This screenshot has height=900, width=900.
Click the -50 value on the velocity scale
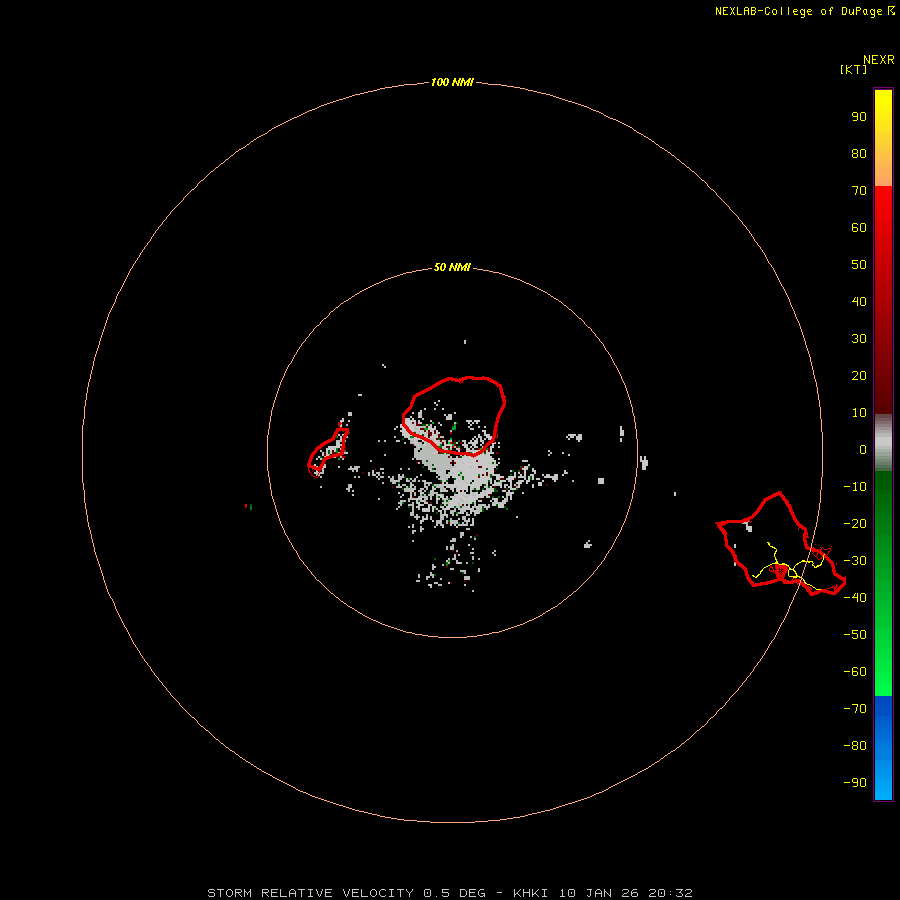(855, 635)
